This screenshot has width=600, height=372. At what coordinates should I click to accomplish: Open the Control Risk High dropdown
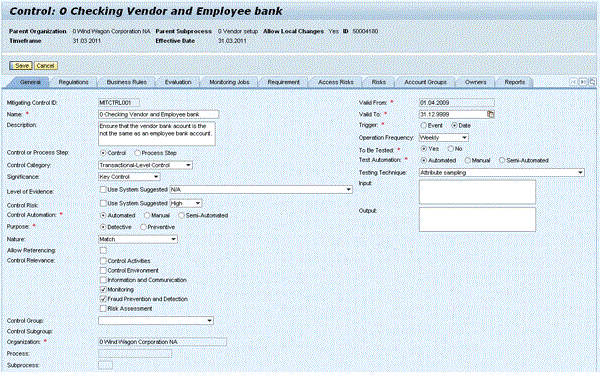click(186, 203)
